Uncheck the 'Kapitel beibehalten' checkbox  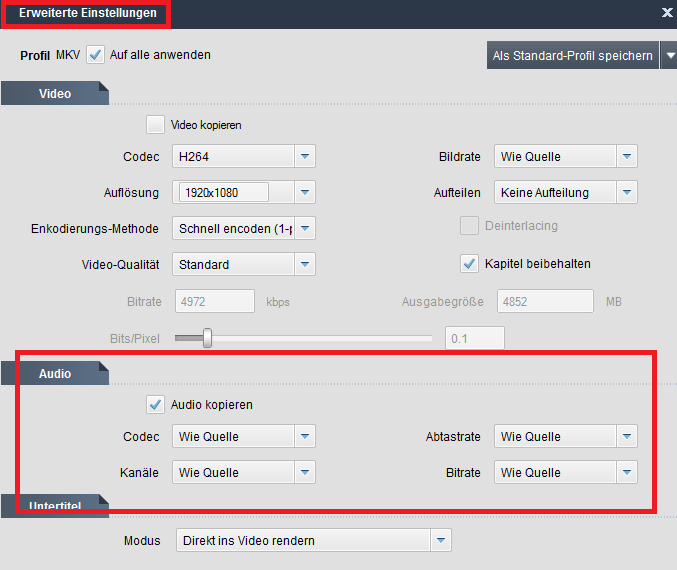[468, 264]
